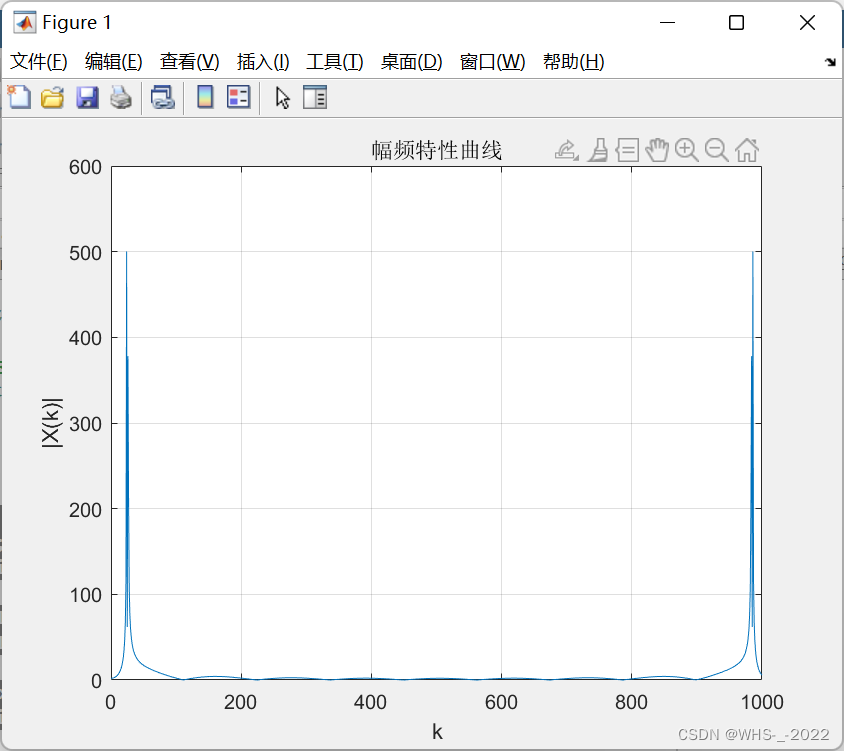The width and height of the screenshot is (844, 751).
Task: Click x-axis tick label 800
Action: coord(631,702)
